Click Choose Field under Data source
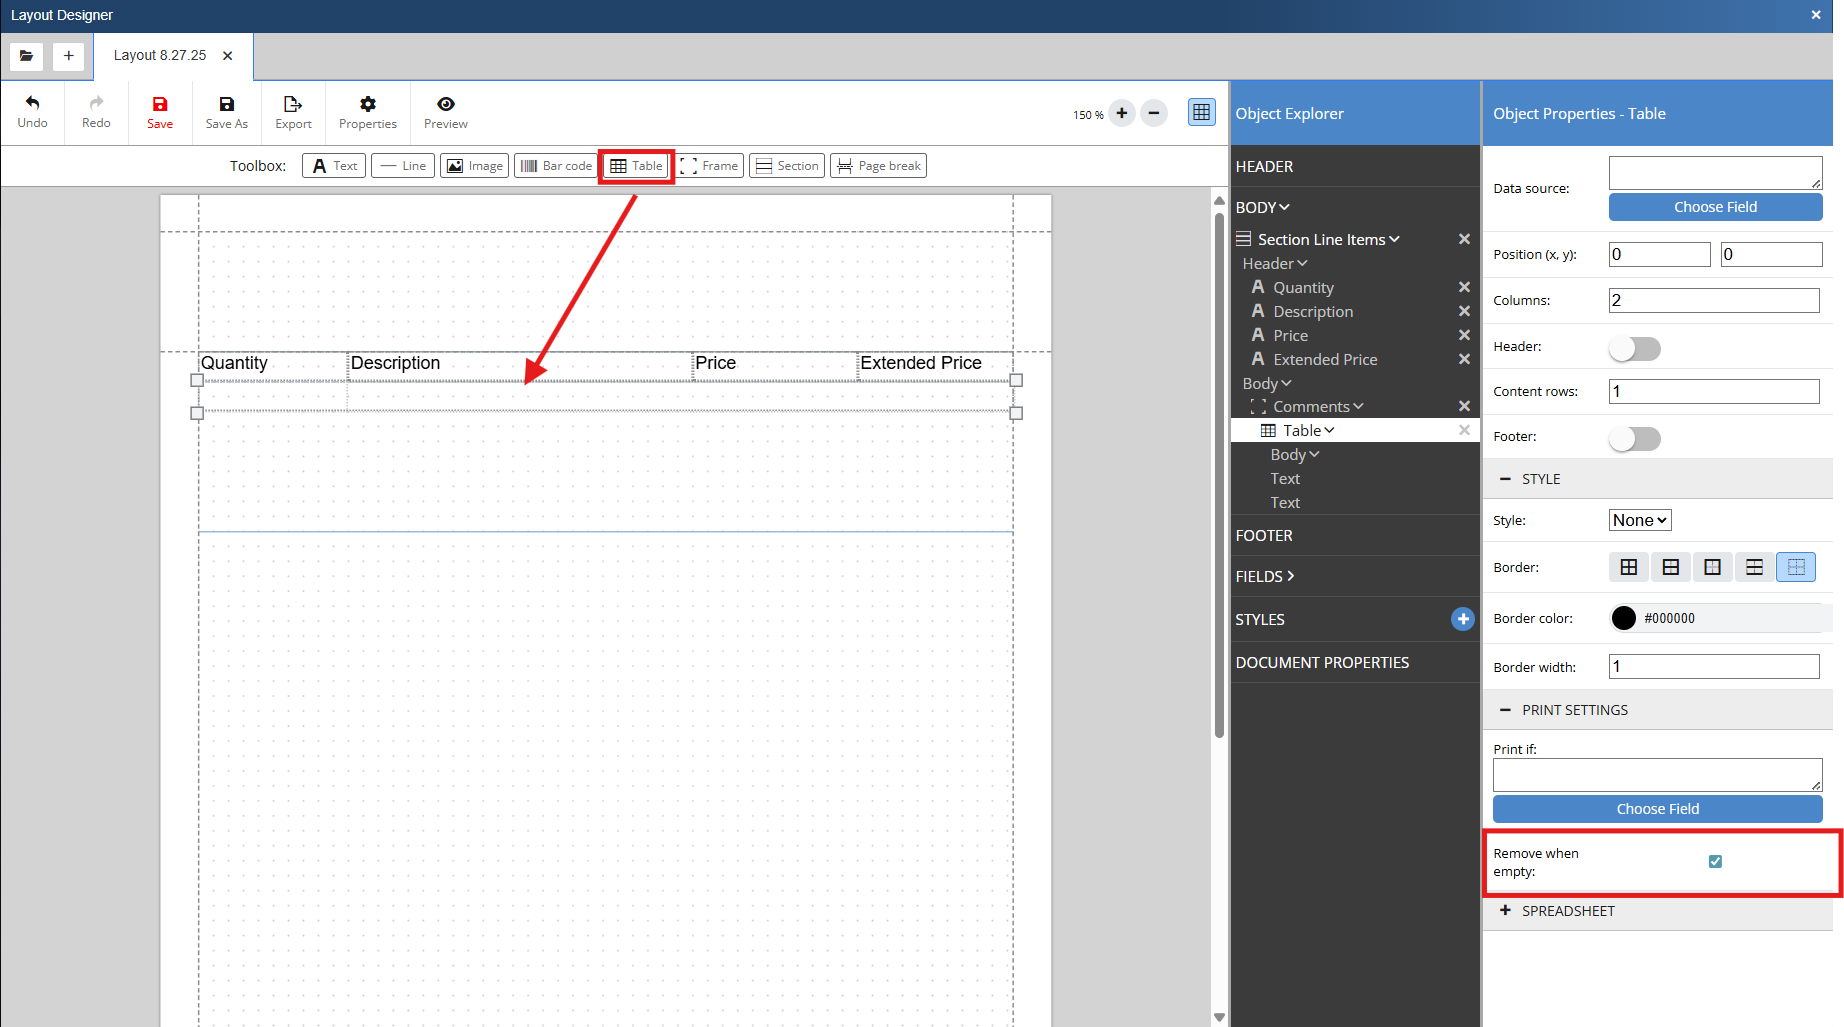The height and width of the screenshot is (1027, 1844). 1714,207
